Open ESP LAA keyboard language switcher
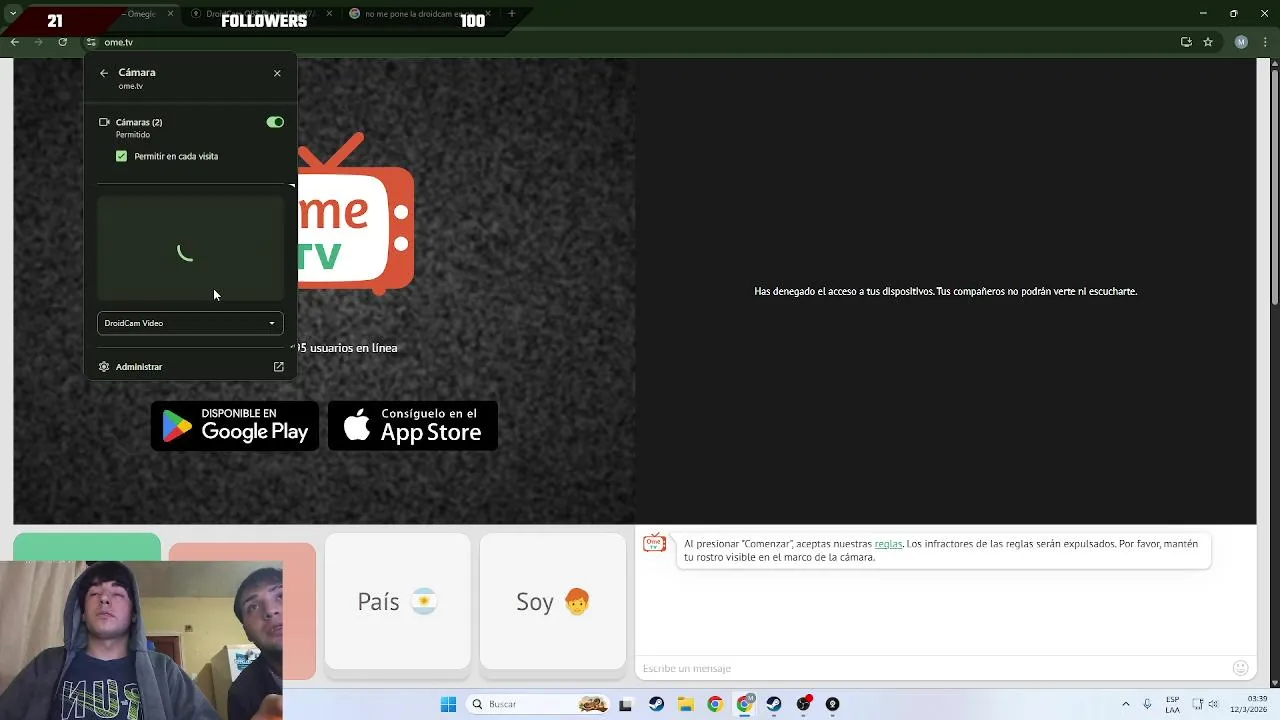The width and height of the screenshot is (1280, 720). pos(1172,704)
